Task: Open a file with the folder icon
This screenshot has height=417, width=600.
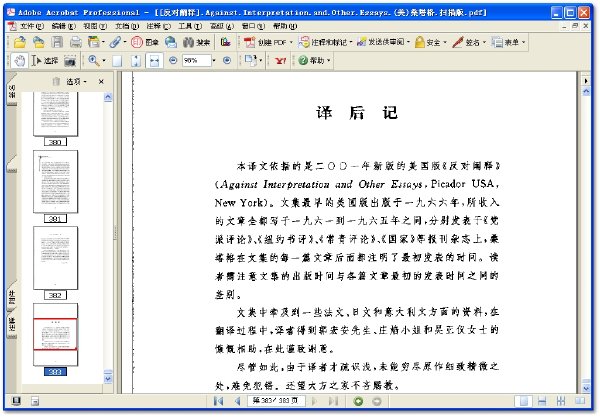Action: coord(19,42)
